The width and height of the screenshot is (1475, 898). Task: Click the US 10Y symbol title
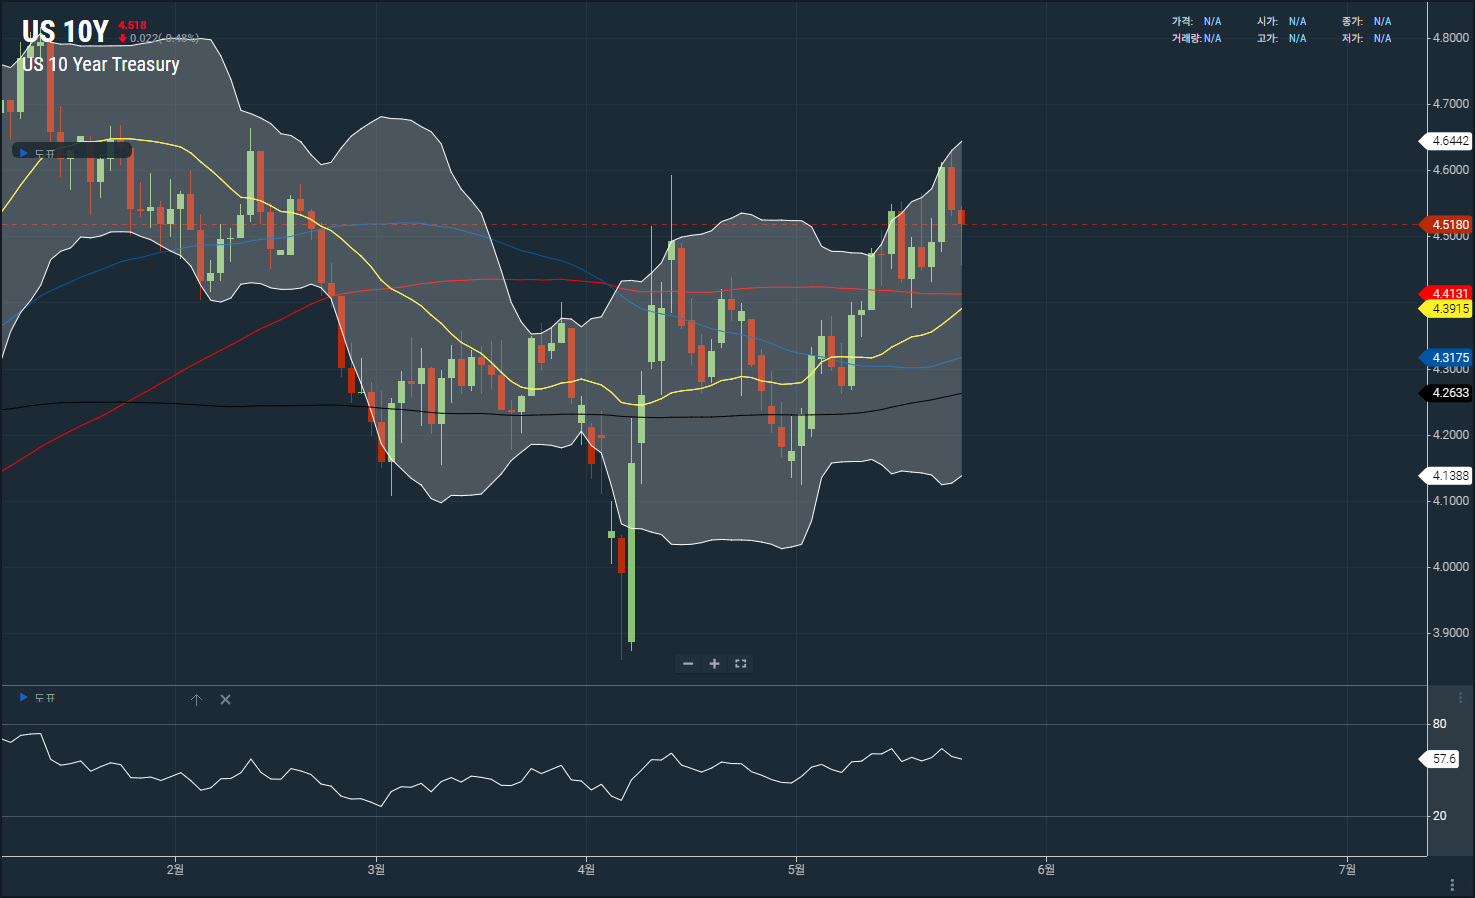tap(65, 32)
